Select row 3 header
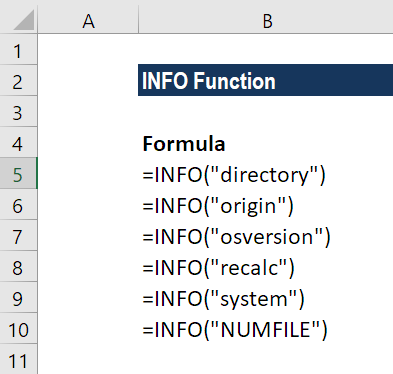This screenshot has height=374, width=393. pos(19,111)
